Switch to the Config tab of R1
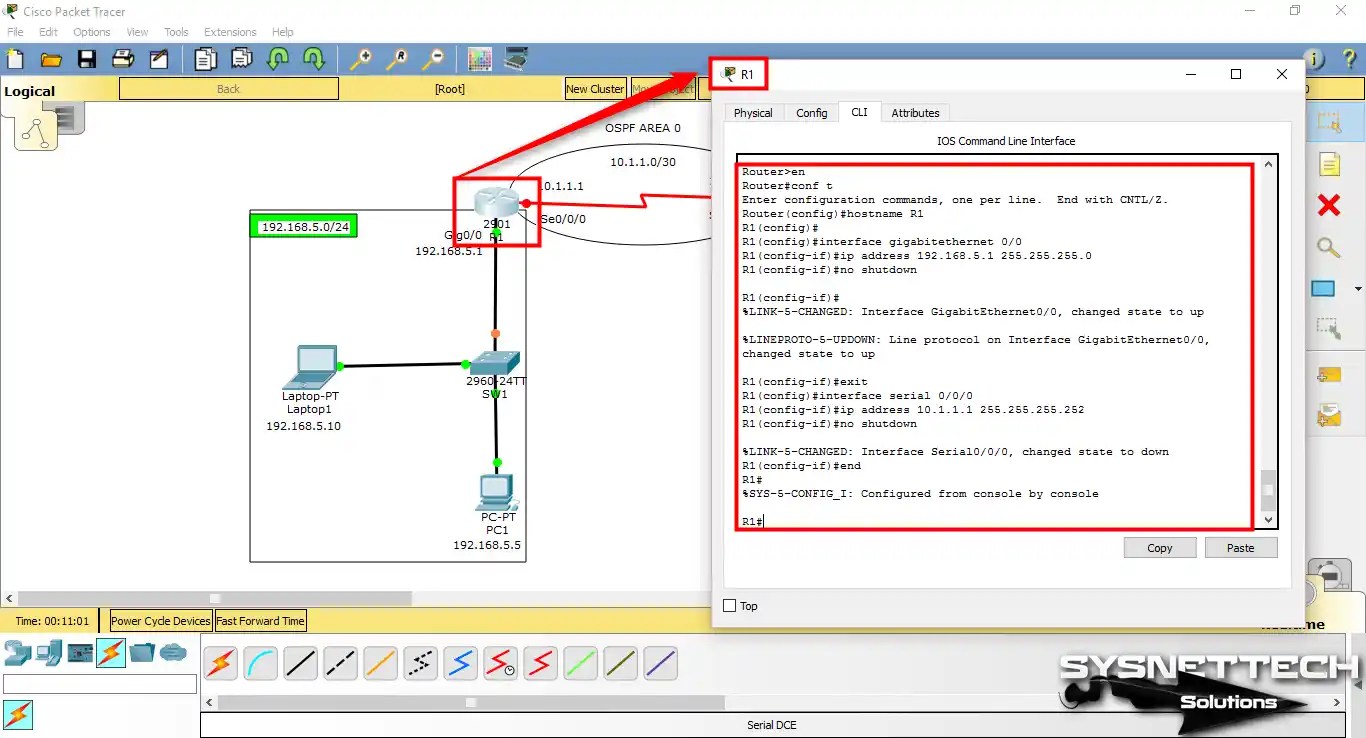Image resolution: width=1366 pixels, height=738 pixels. click(811, 112)
